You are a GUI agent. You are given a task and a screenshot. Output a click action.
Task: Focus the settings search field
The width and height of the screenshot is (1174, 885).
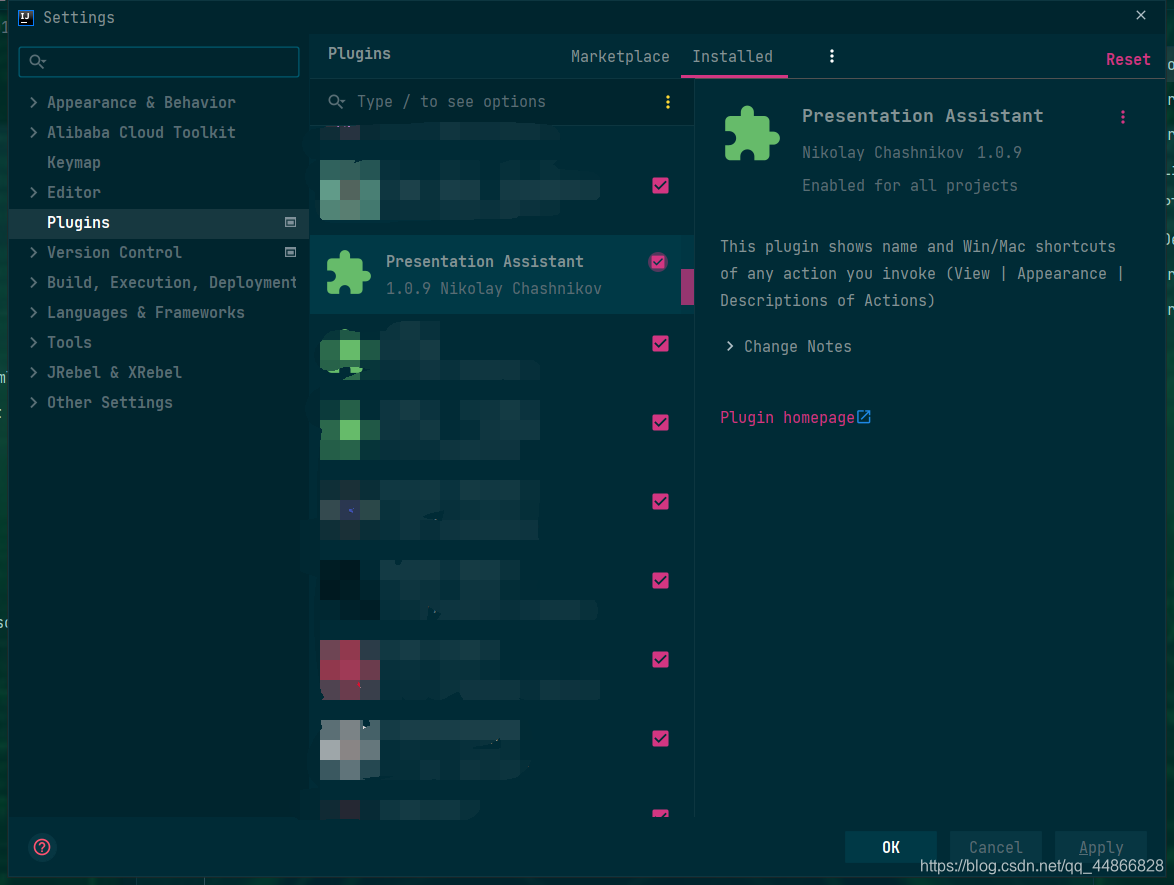tap(159, 61)
